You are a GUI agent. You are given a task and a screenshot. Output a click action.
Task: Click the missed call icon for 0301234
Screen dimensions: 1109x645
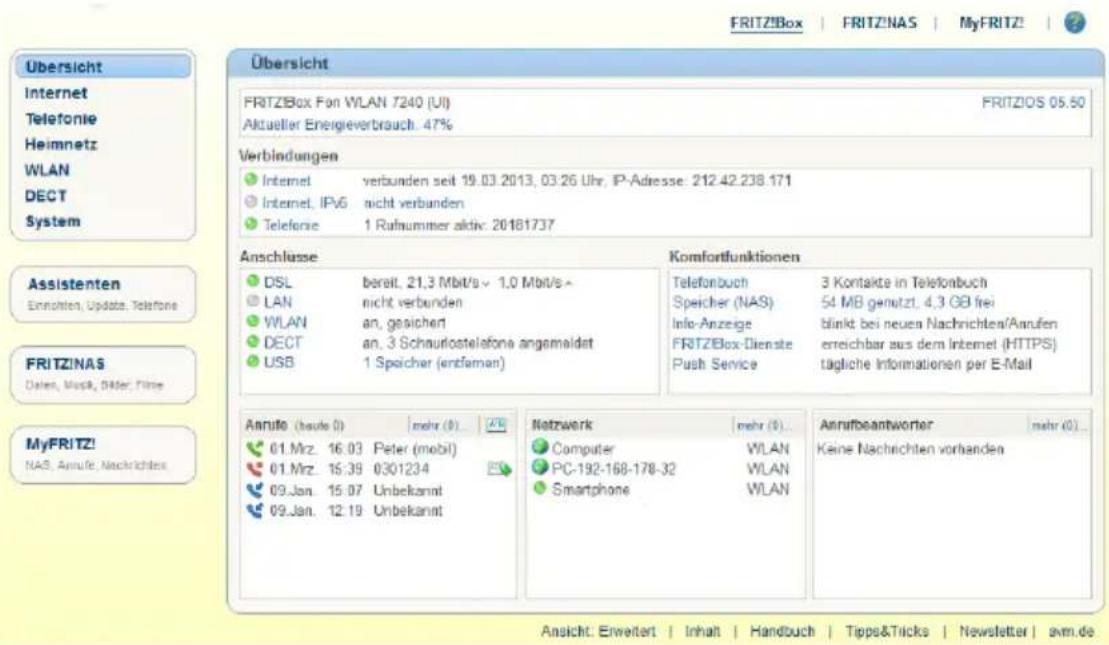click(255, 469)
